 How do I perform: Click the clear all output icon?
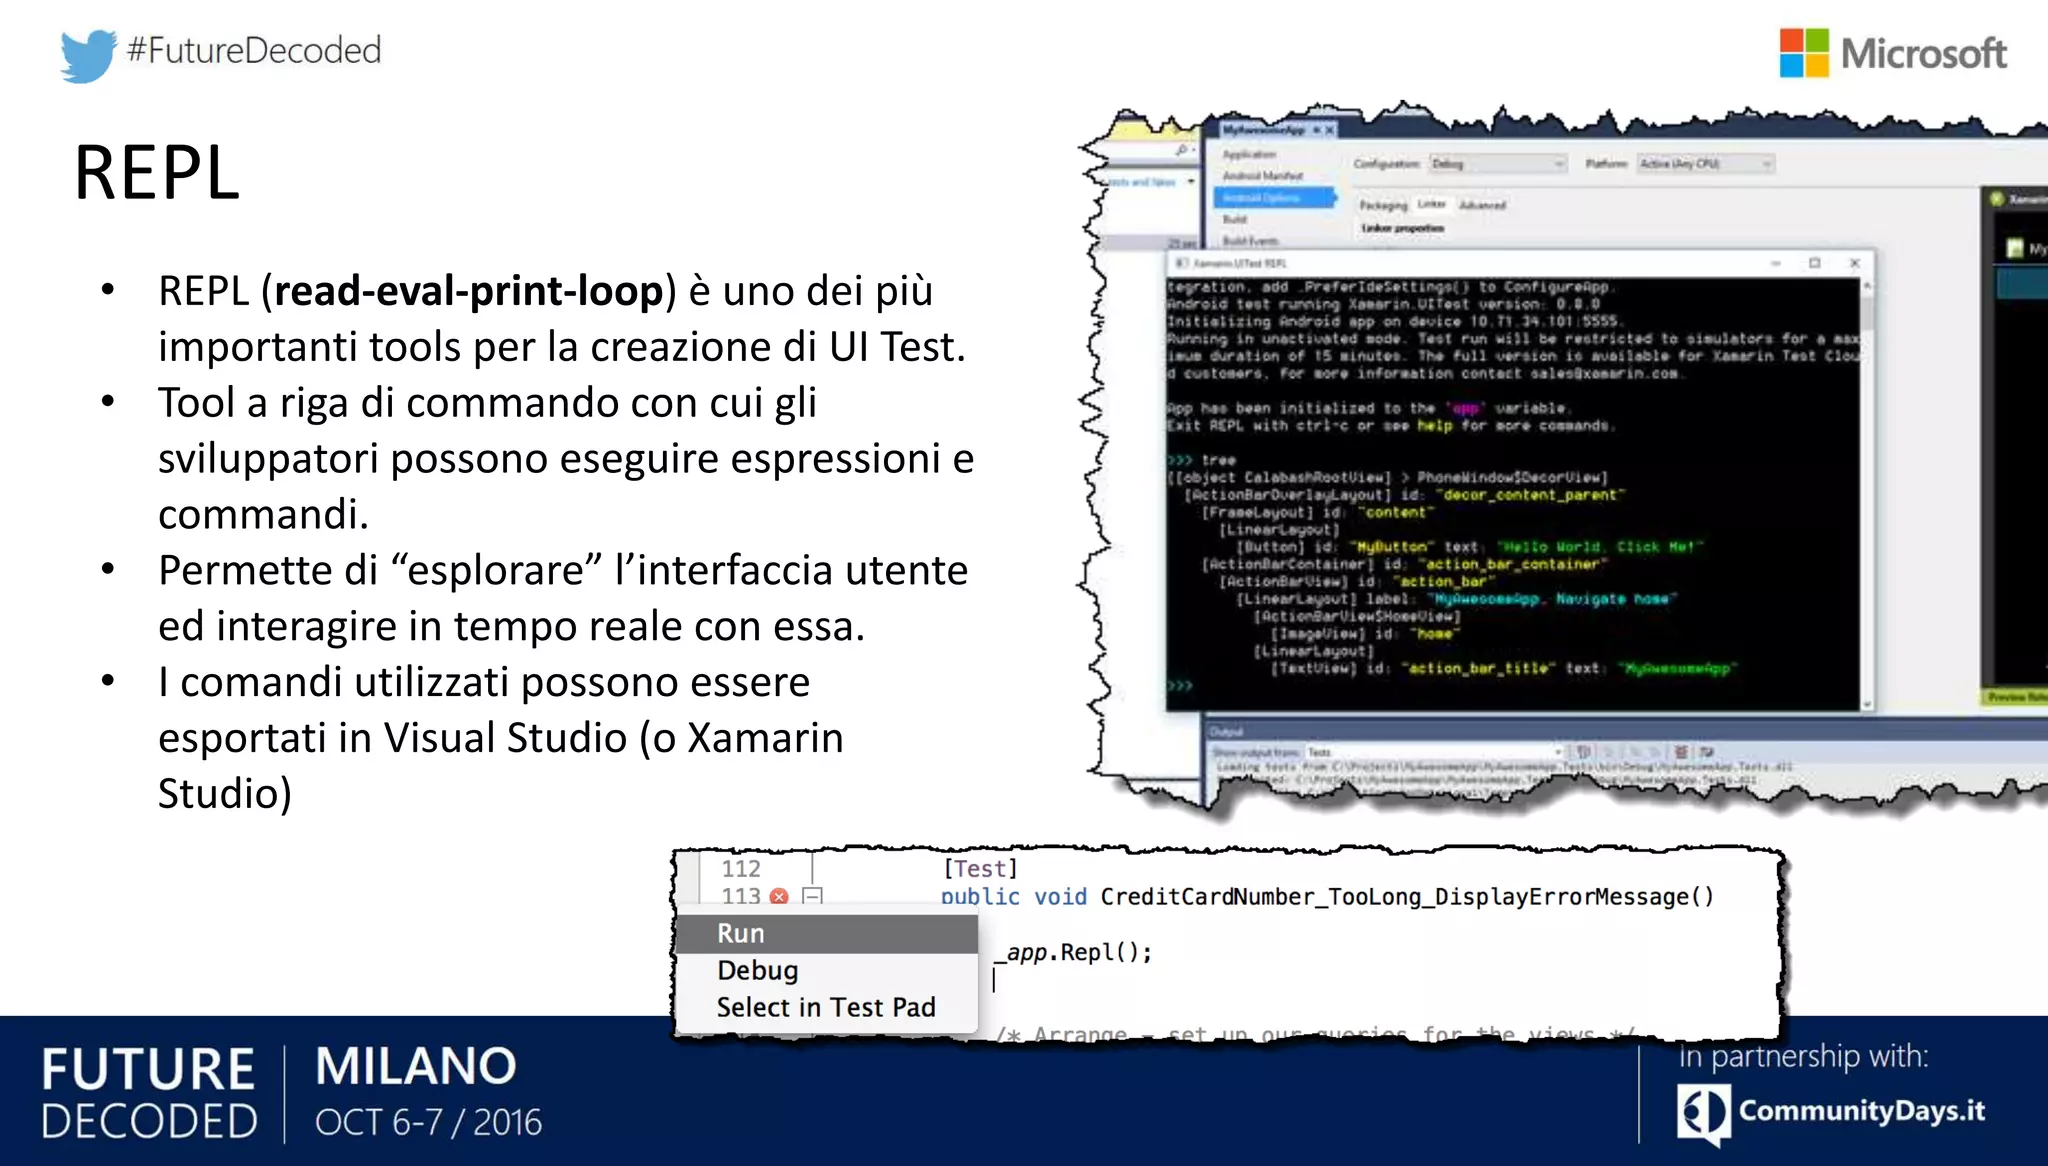click(x=1681, y=752)
